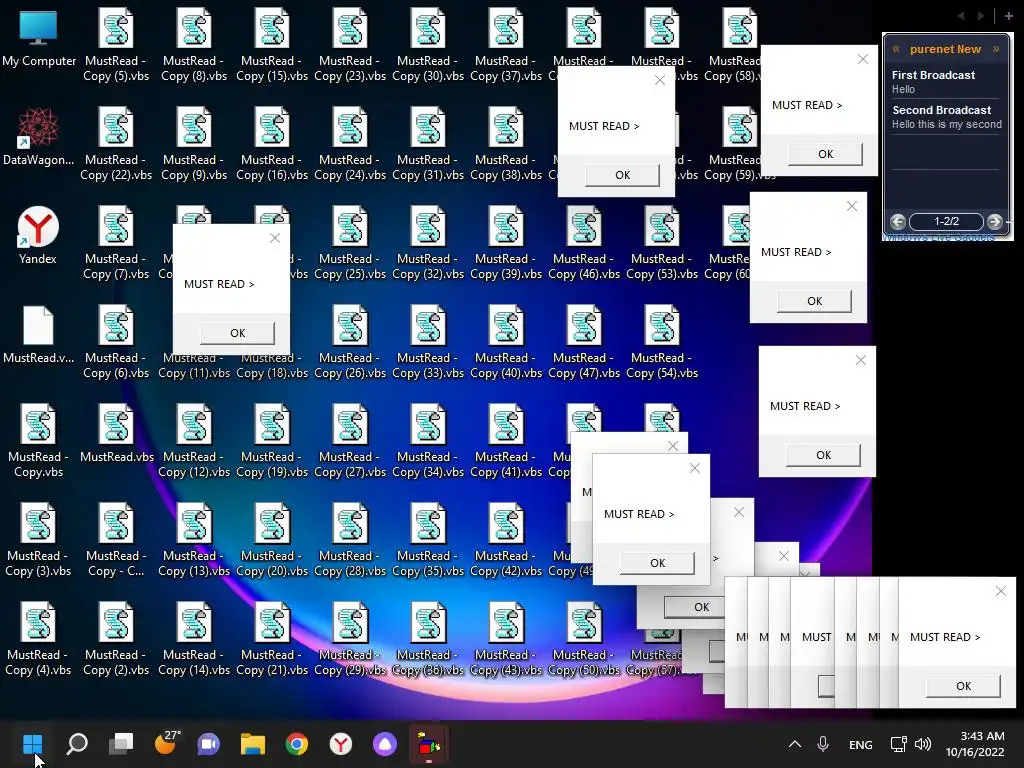Select MustRead - Copy (41).vbs icon
1024x768 pixels.
(x=506, y=441)
